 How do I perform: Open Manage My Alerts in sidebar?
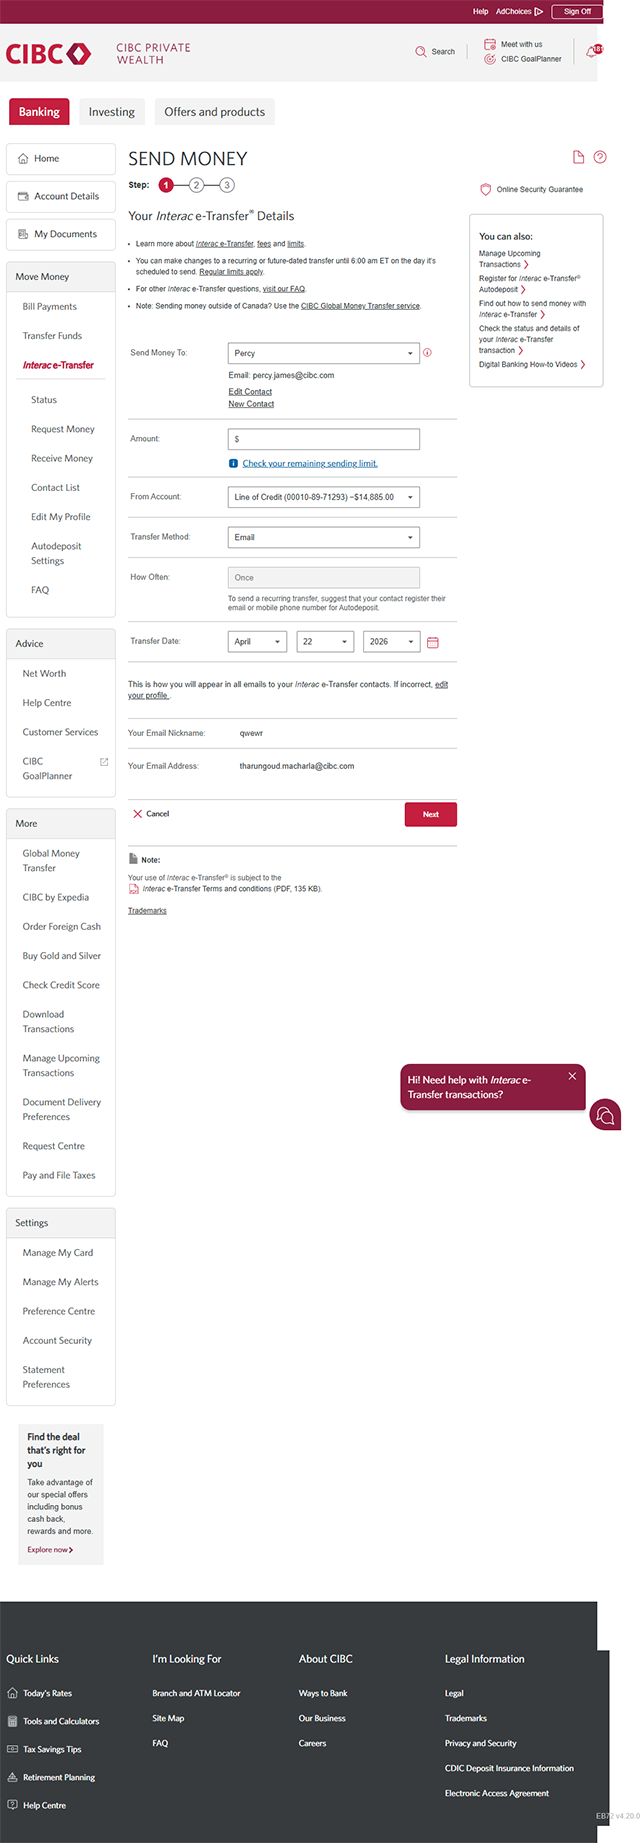pos(60,1282)
